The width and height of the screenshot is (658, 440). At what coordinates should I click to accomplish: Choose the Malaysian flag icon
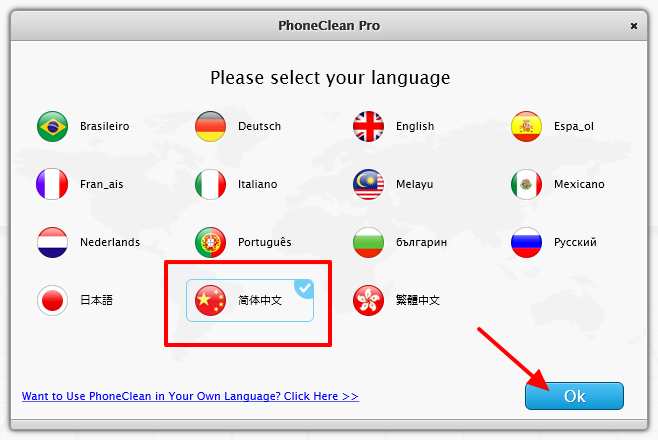click(368, 184)
